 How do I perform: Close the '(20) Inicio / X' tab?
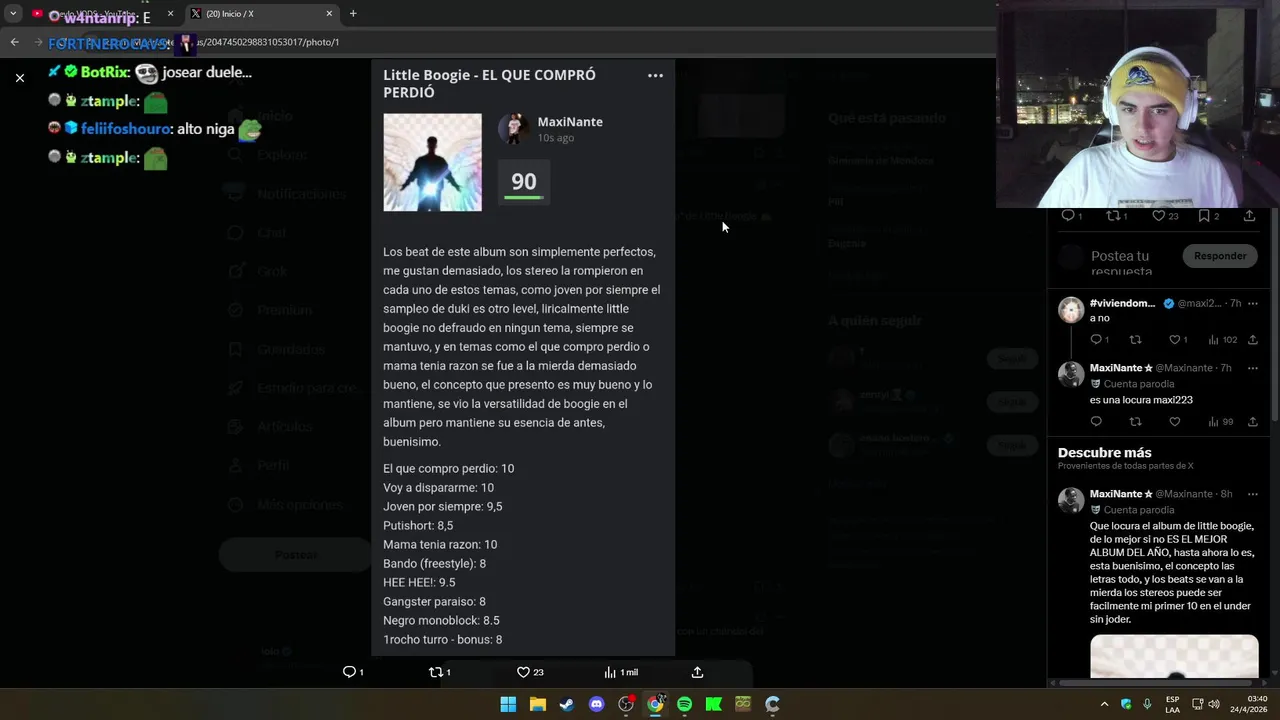tap(329, 14)
